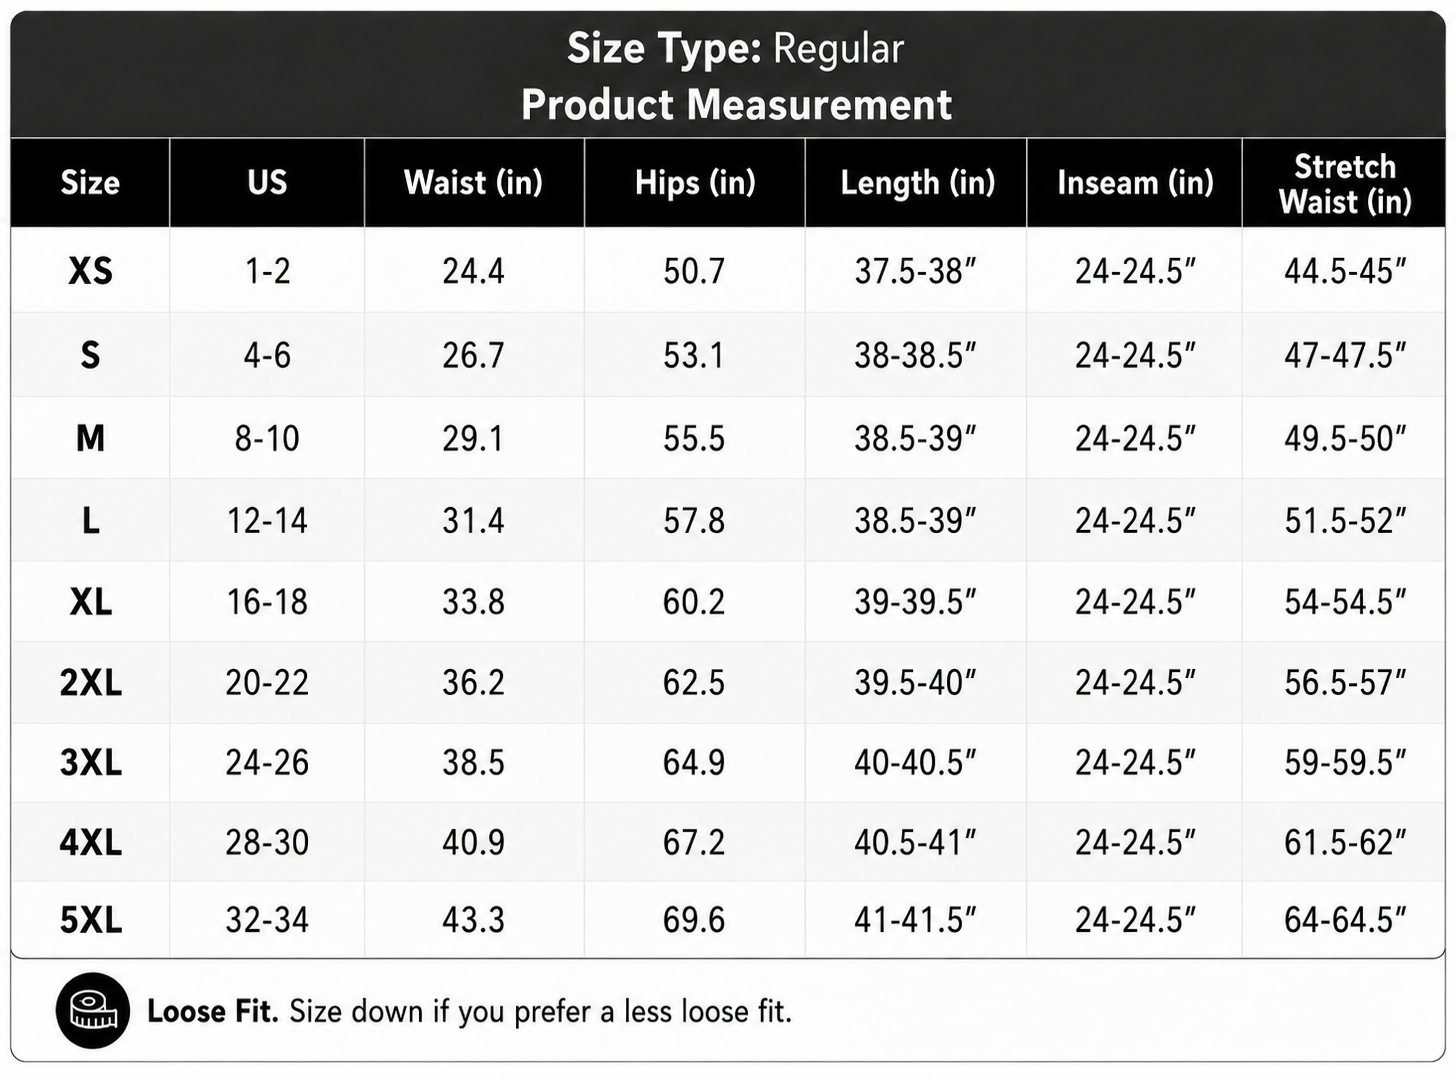Click length value 38-38.5 for S
Image resolution: width=1456 pixels, height=1080 pixels.
915,355
